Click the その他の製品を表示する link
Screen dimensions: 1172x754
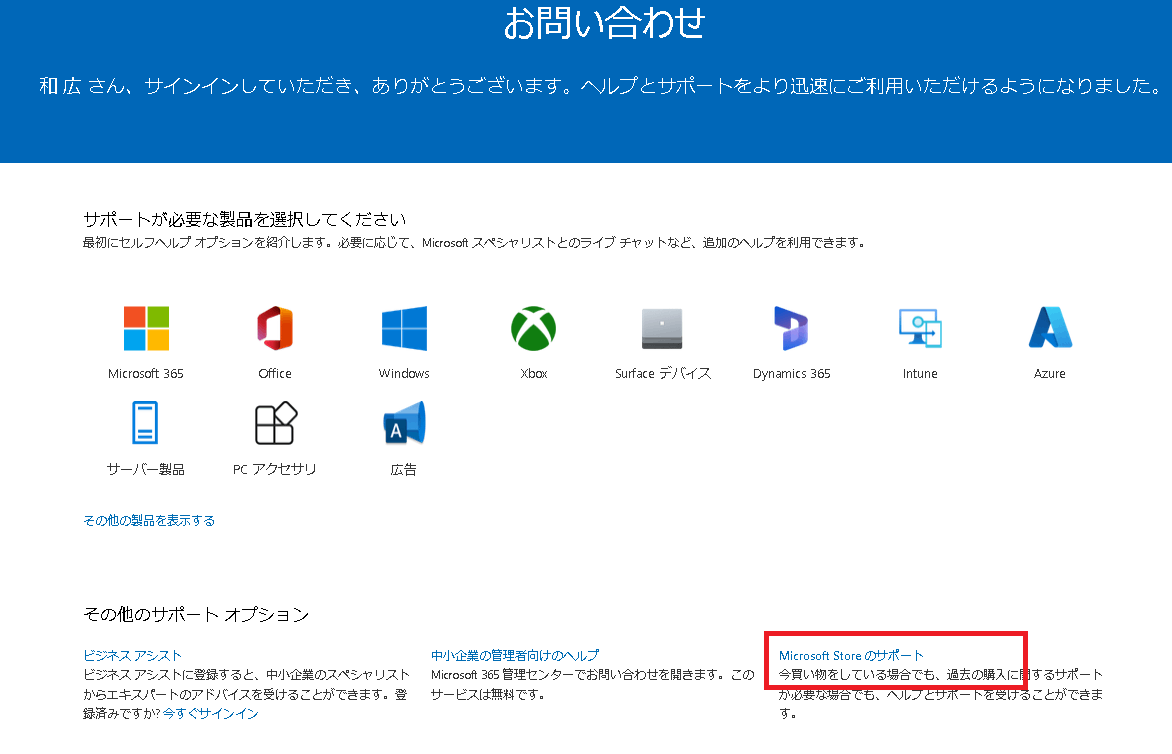point(149,520)
